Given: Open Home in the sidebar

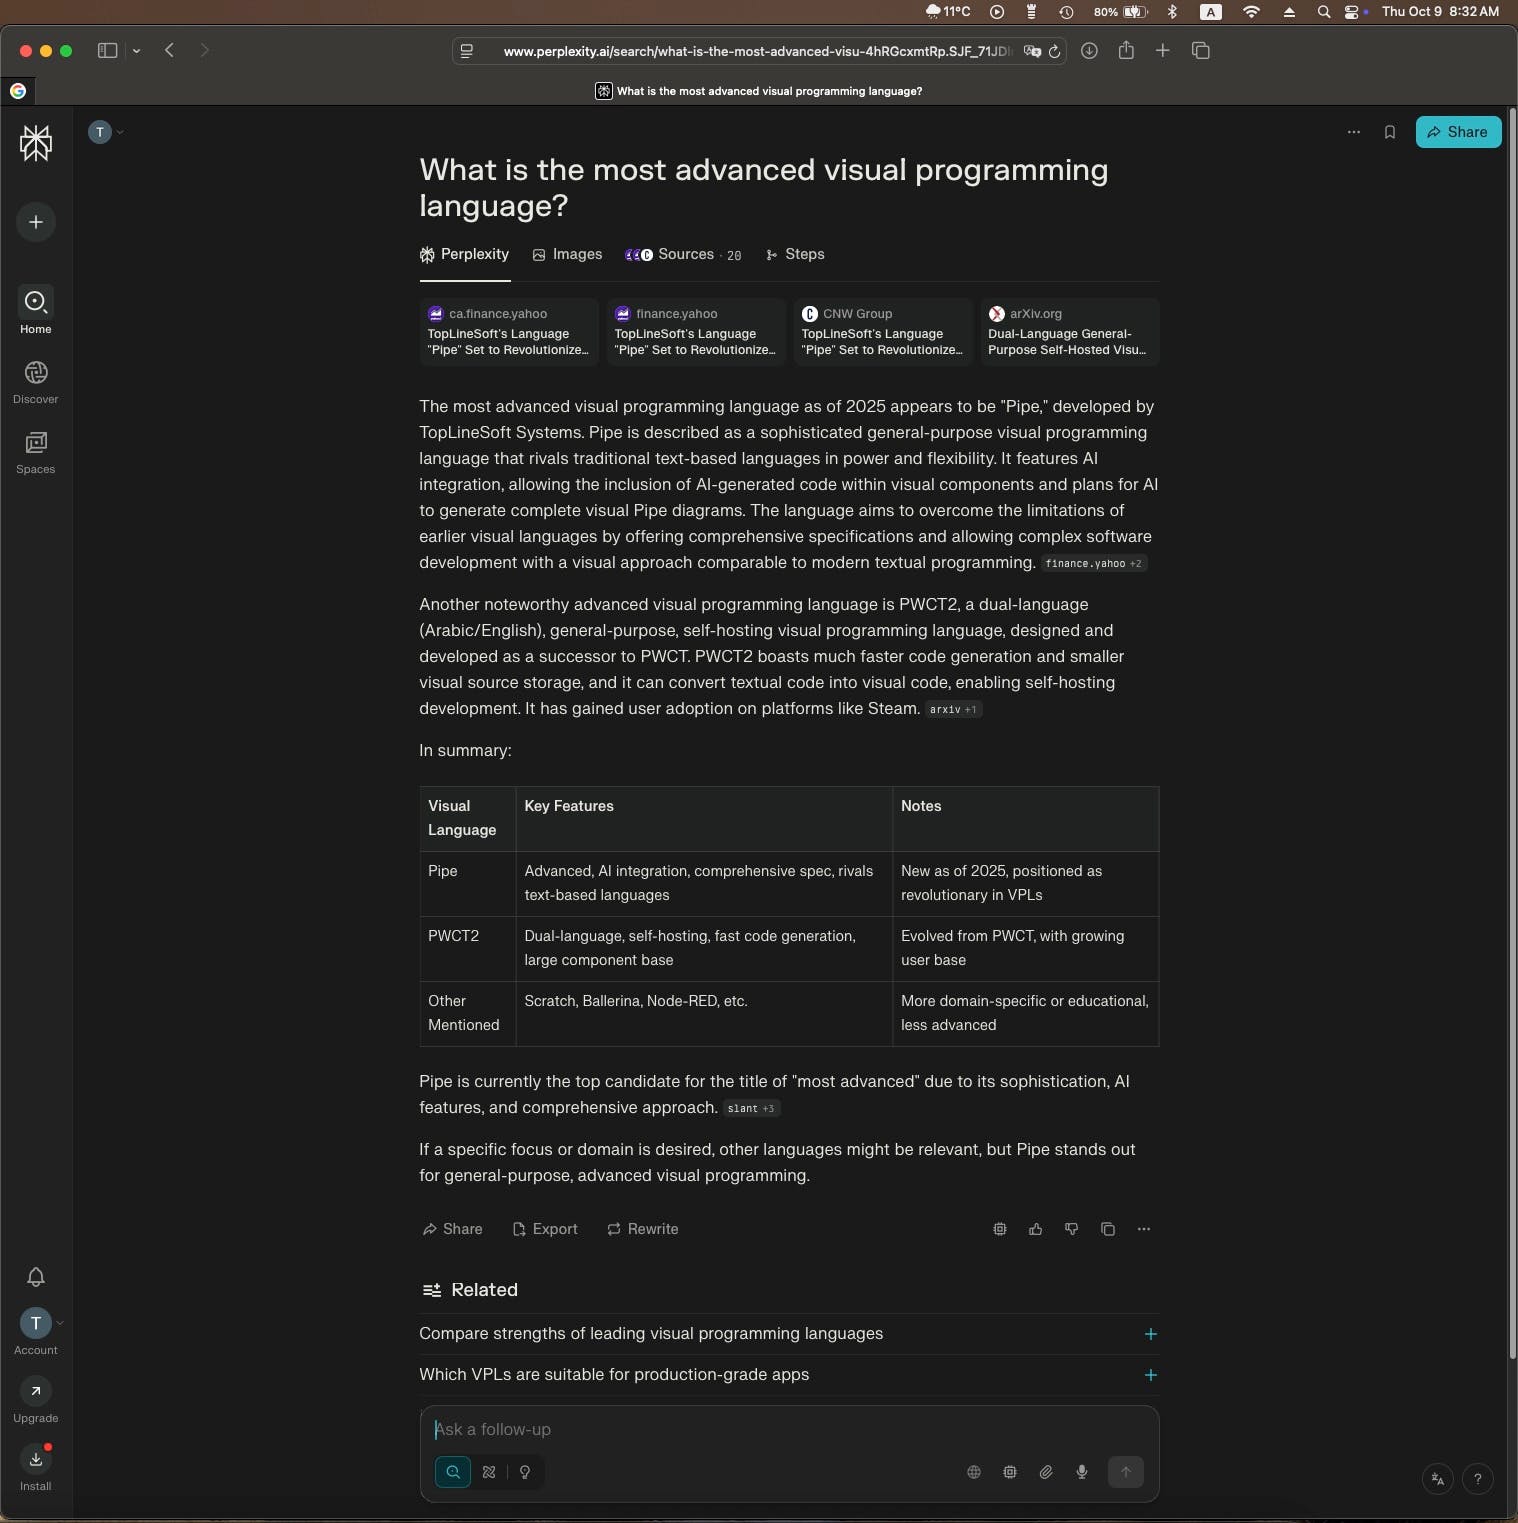Looking at the screenshot, I should click(36, 310).
